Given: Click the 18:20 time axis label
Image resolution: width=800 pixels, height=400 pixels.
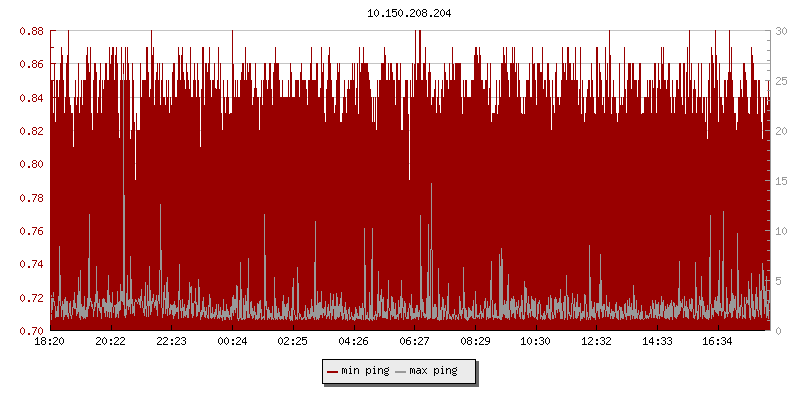Looking at the screenshot, I should pos(50,342).
